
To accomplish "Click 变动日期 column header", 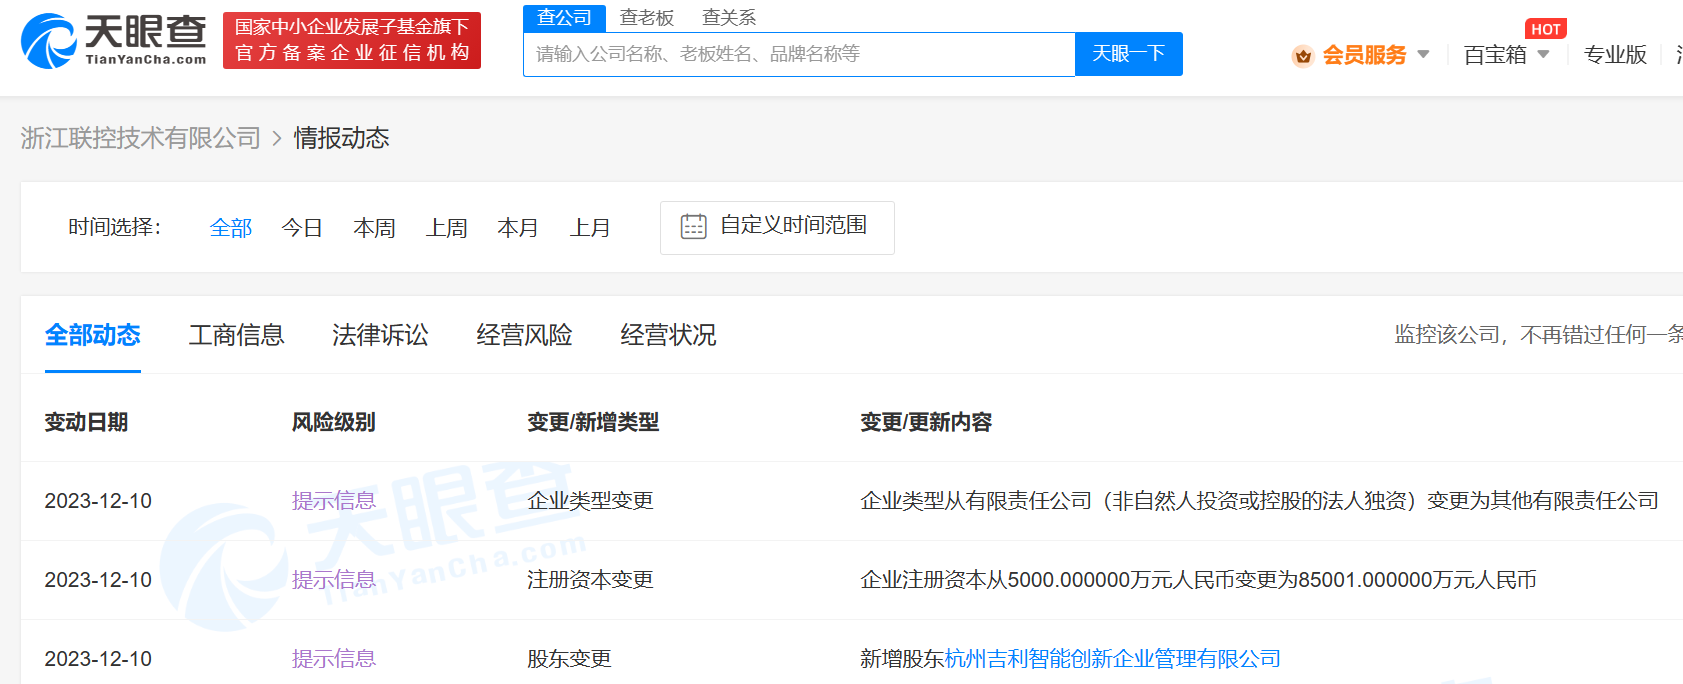I will pyautogui.click(x=86, y=422).
